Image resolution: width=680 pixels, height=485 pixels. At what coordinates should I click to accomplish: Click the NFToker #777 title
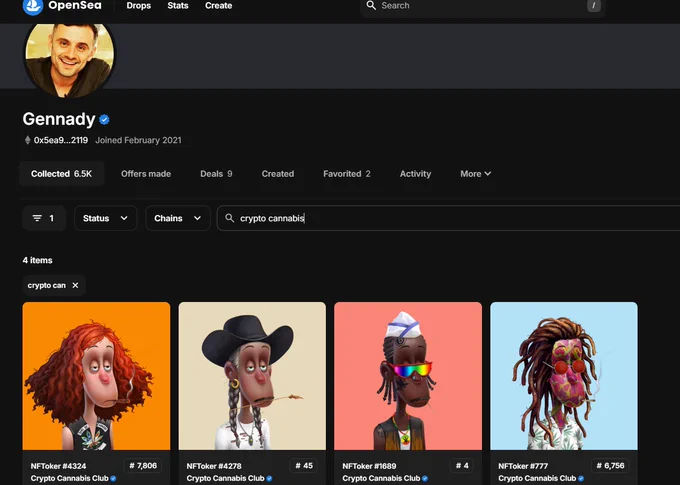523,466
